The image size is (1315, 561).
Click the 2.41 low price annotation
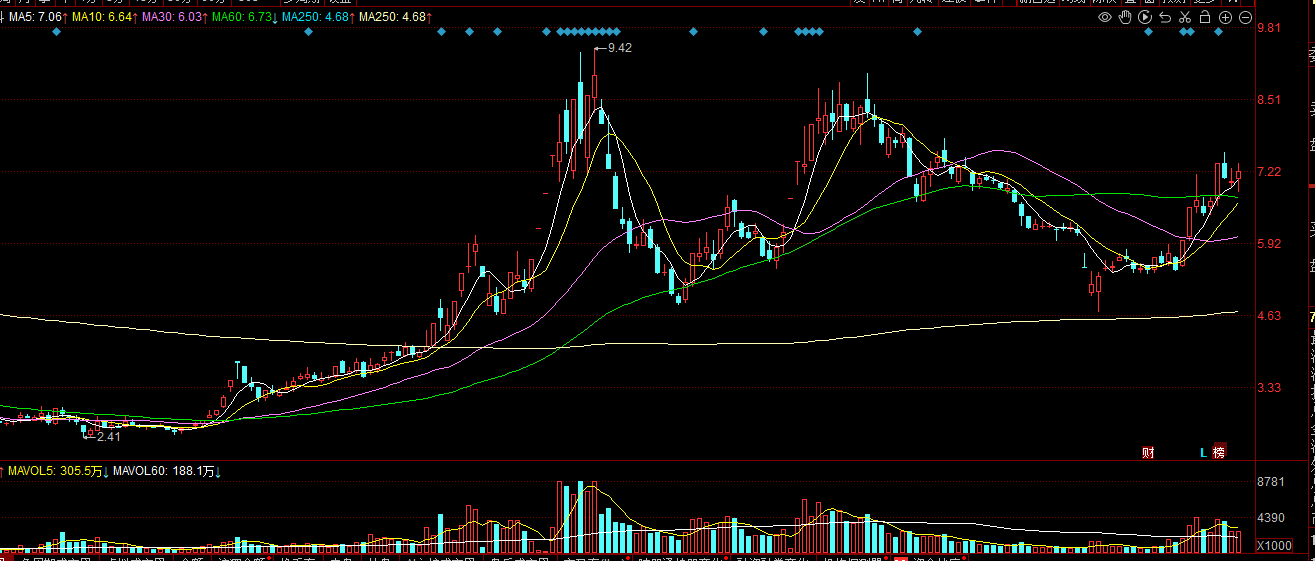click(x=108, y=436)
